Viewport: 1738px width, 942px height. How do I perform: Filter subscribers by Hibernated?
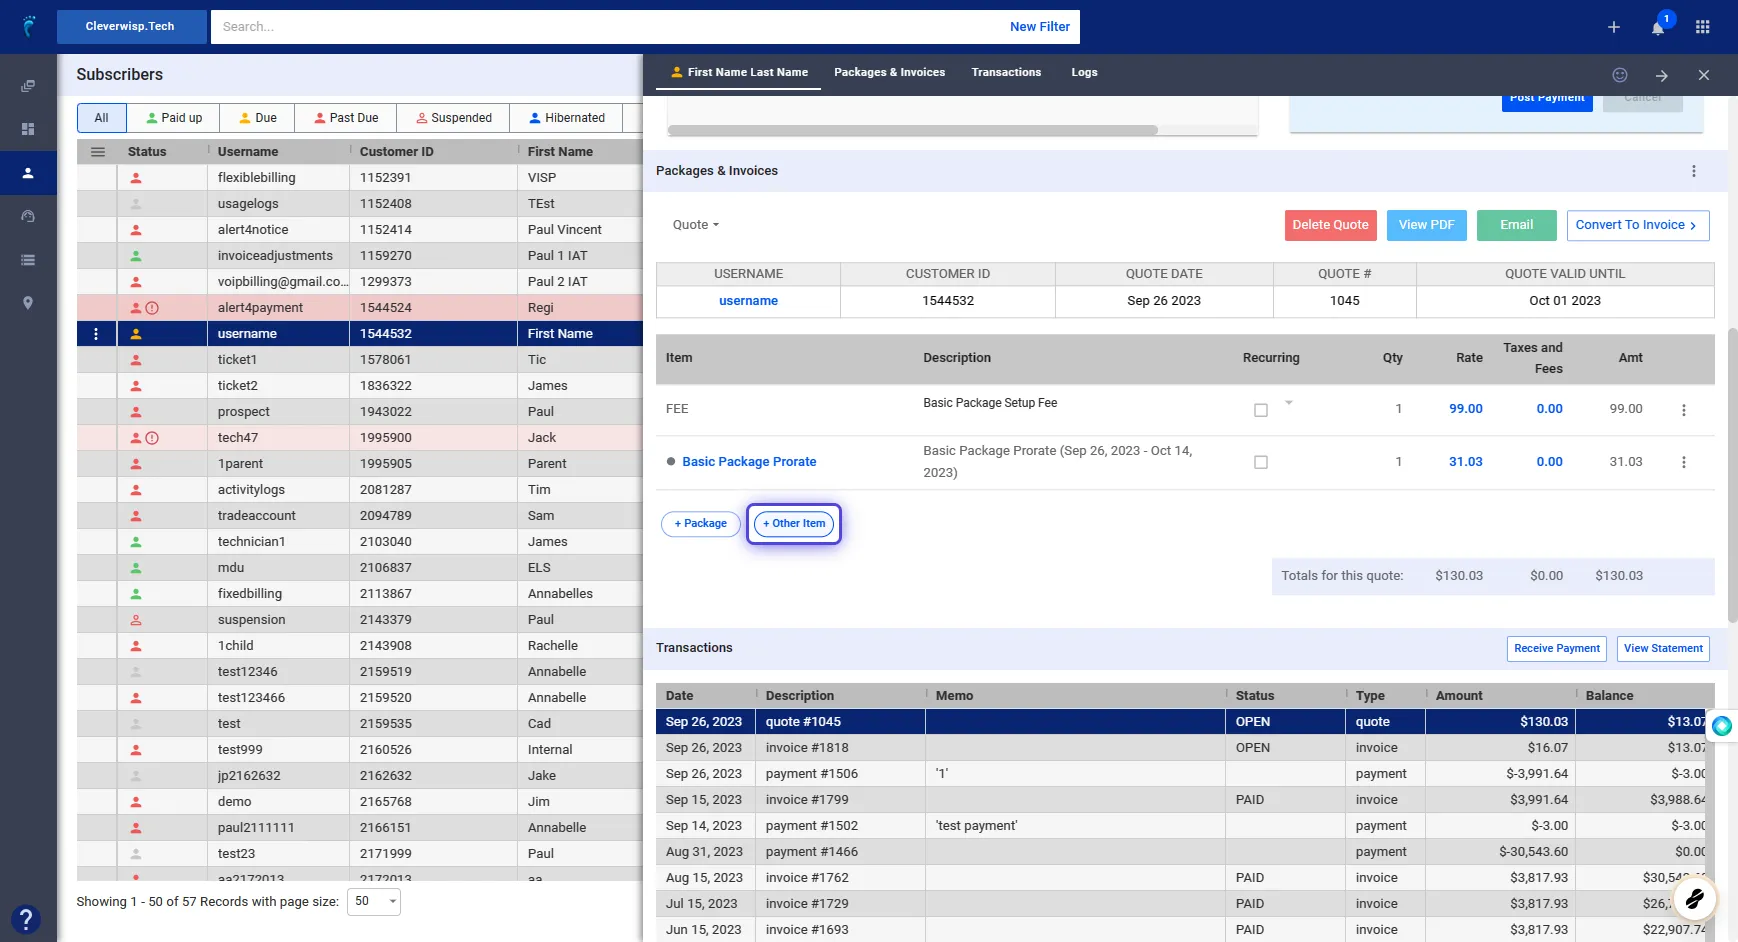[566, 118]
